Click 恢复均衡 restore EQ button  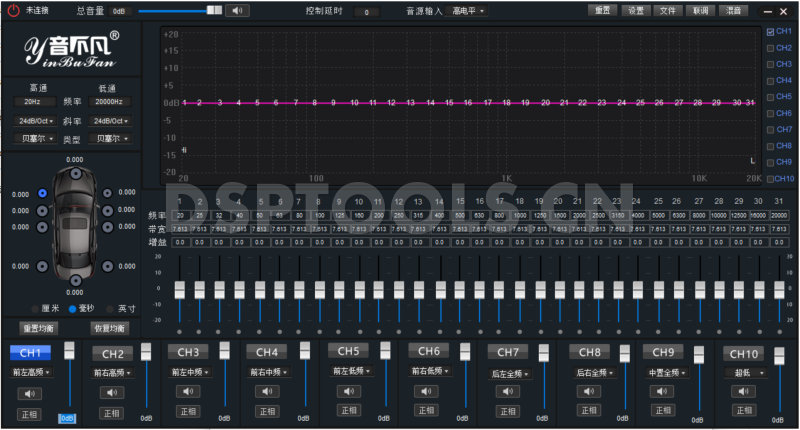110,328
